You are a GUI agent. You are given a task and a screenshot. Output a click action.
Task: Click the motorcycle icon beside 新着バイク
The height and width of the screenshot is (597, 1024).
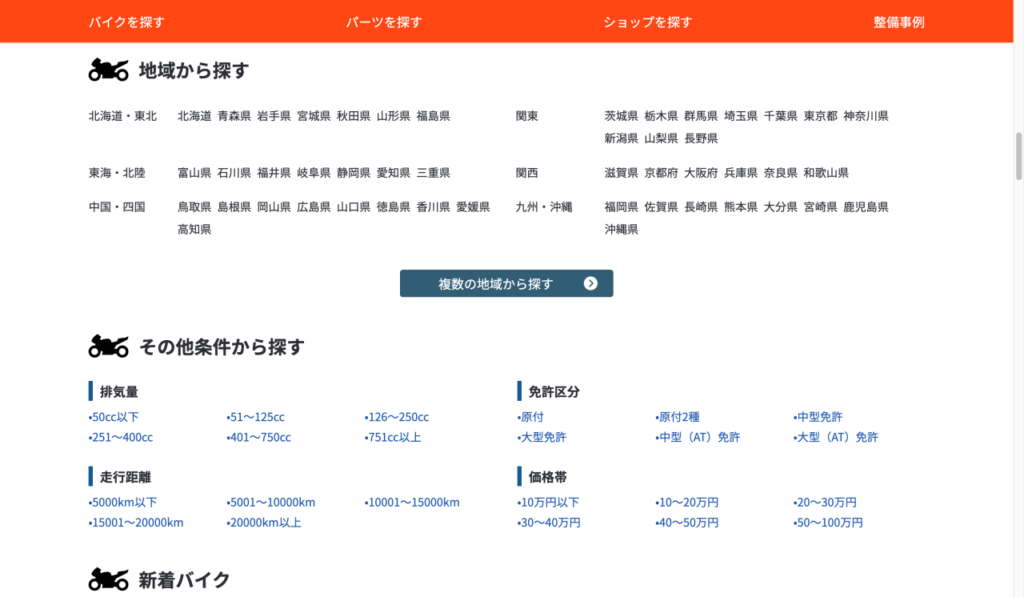108,579
